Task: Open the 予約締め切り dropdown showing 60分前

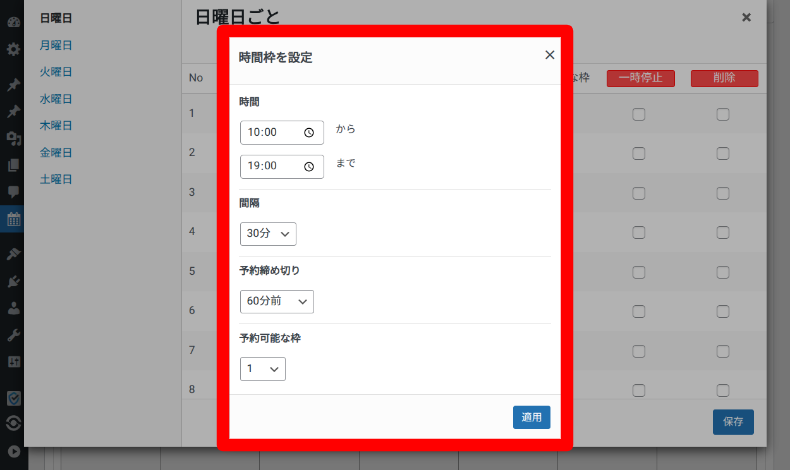Action: pos(277,302)
